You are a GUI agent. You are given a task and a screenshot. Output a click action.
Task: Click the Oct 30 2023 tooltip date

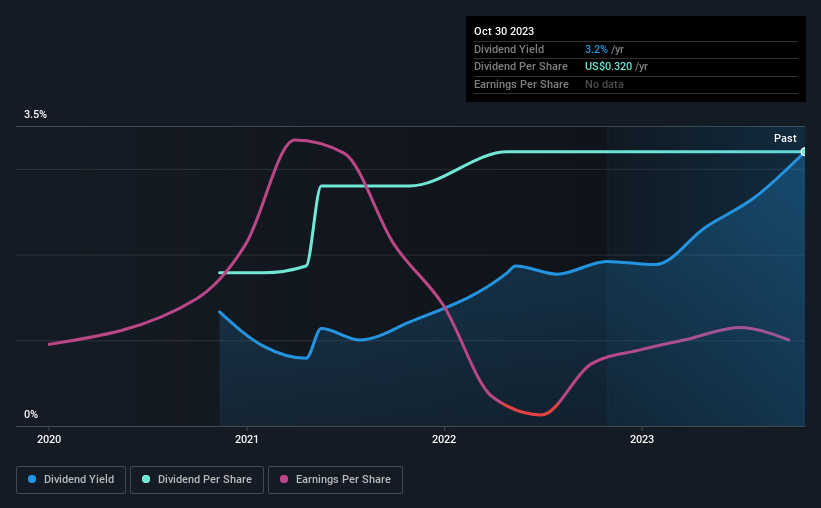(x=504, y=31)
